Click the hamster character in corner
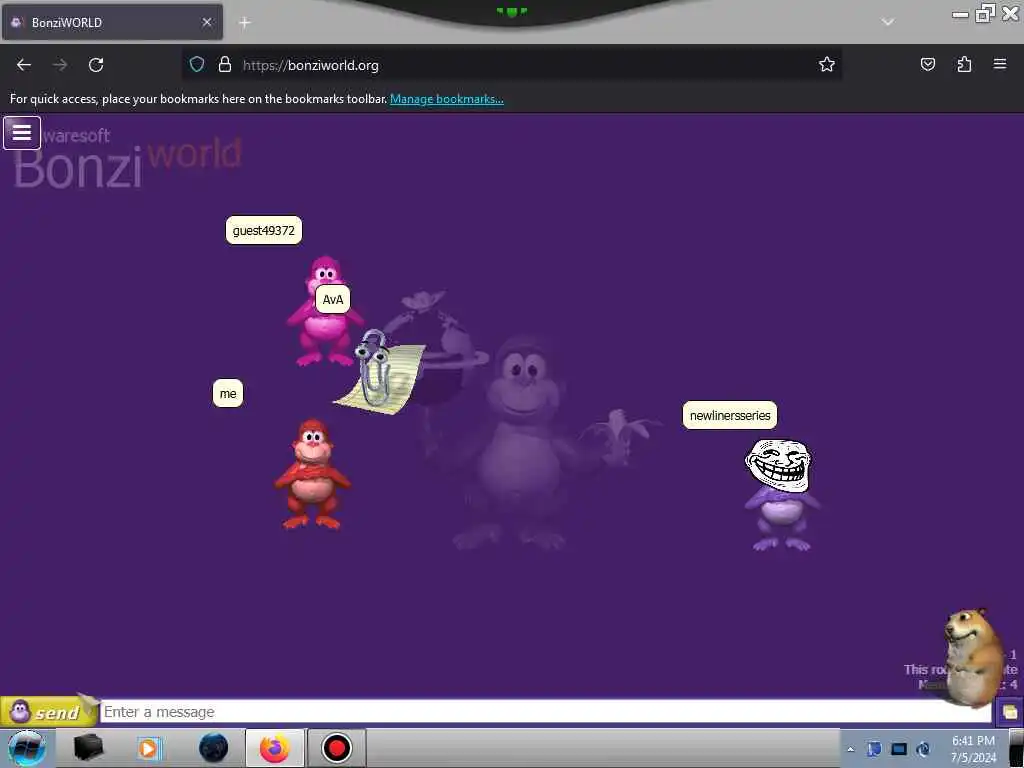This screenshot has height=768, width=1024. click(972, 658)
